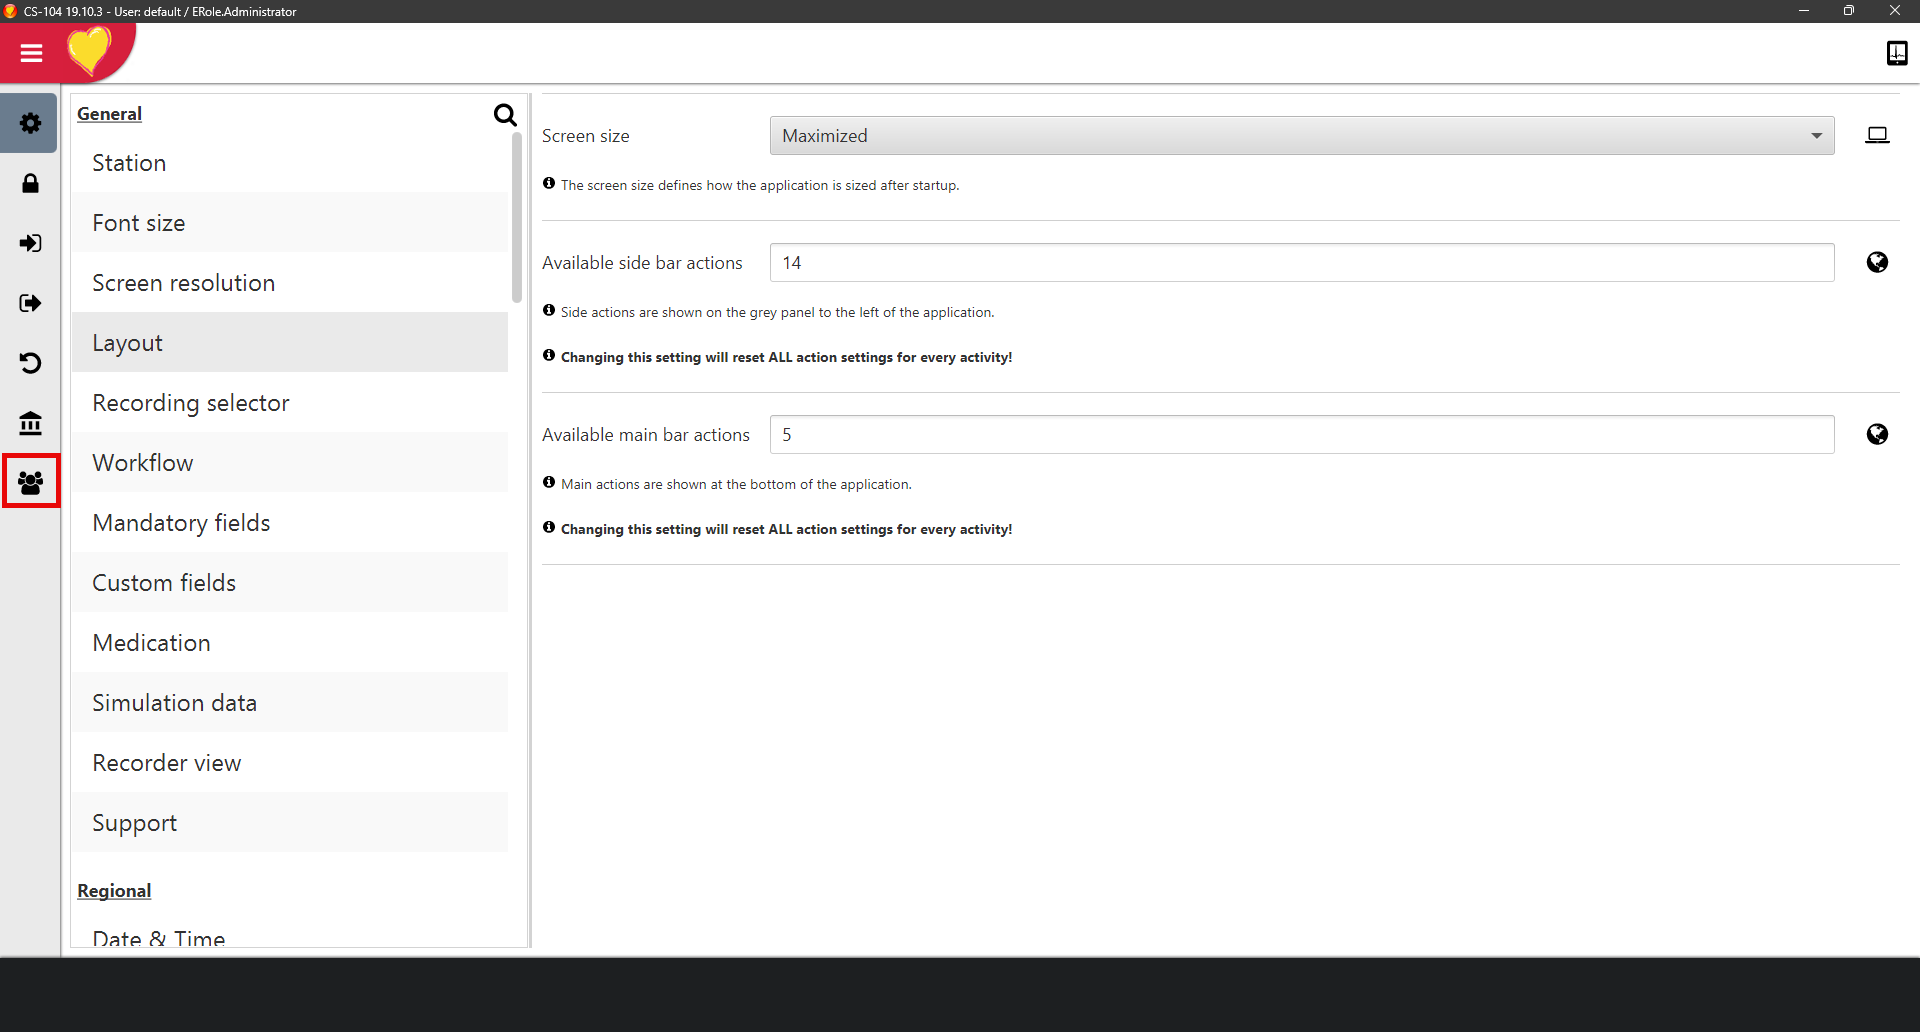The image size is (1920, 1032).
Task: Expand the Screen size dropdown
Action: pos(1301,136)
